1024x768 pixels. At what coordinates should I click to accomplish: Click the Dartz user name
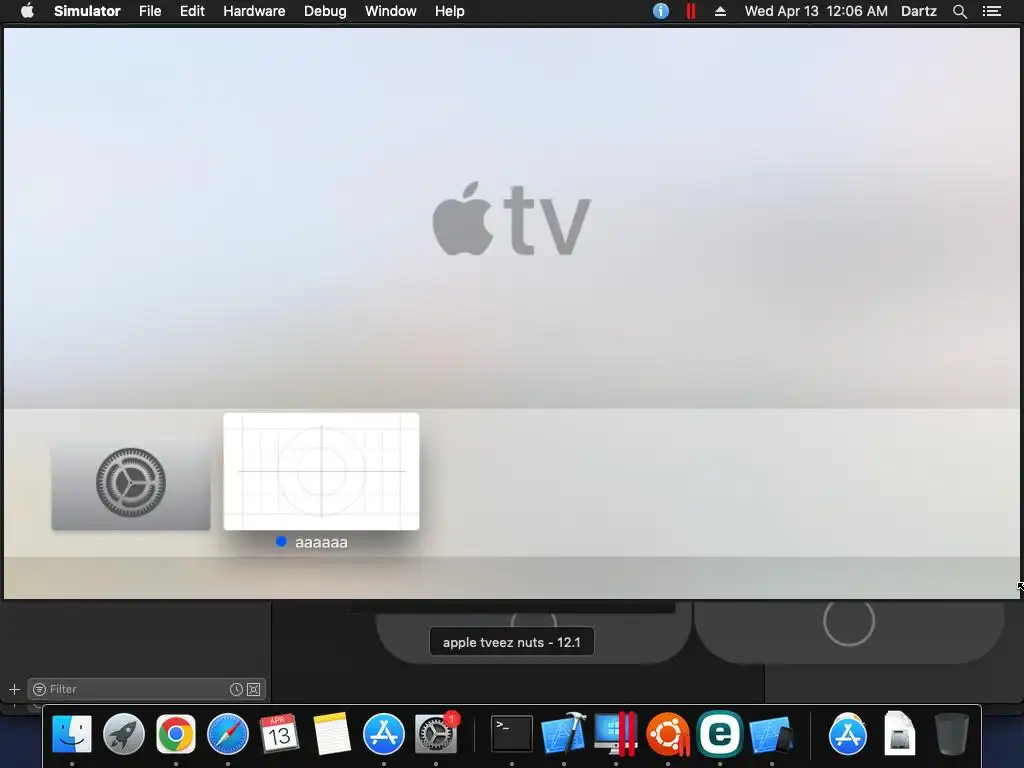point(918,11)
